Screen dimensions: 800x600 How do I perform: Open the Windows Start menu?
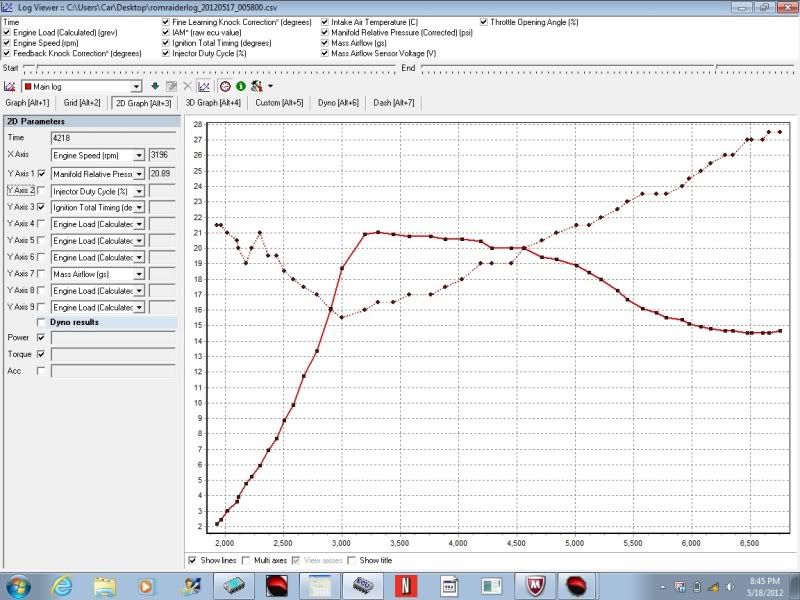tap(19, 584)
